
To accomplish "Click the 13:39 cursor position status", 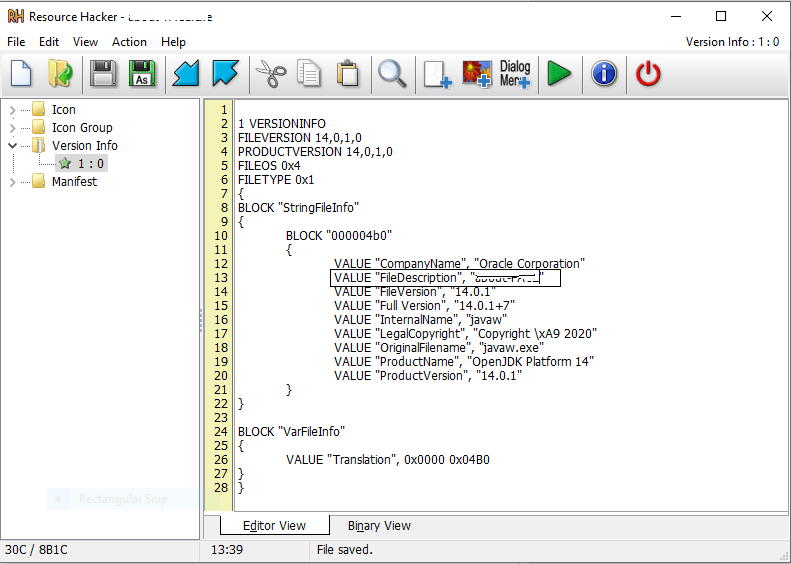I will tap(227, 549).
